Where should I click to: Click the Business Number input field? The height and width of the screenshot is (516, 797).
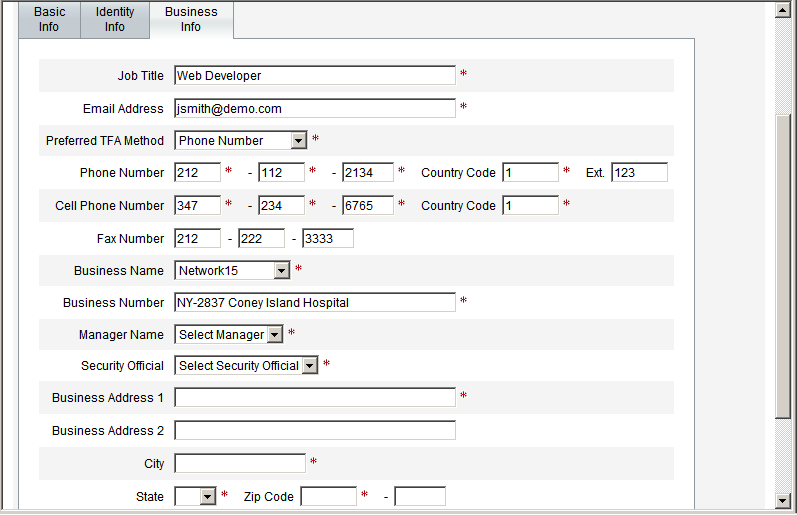(314, 302)
